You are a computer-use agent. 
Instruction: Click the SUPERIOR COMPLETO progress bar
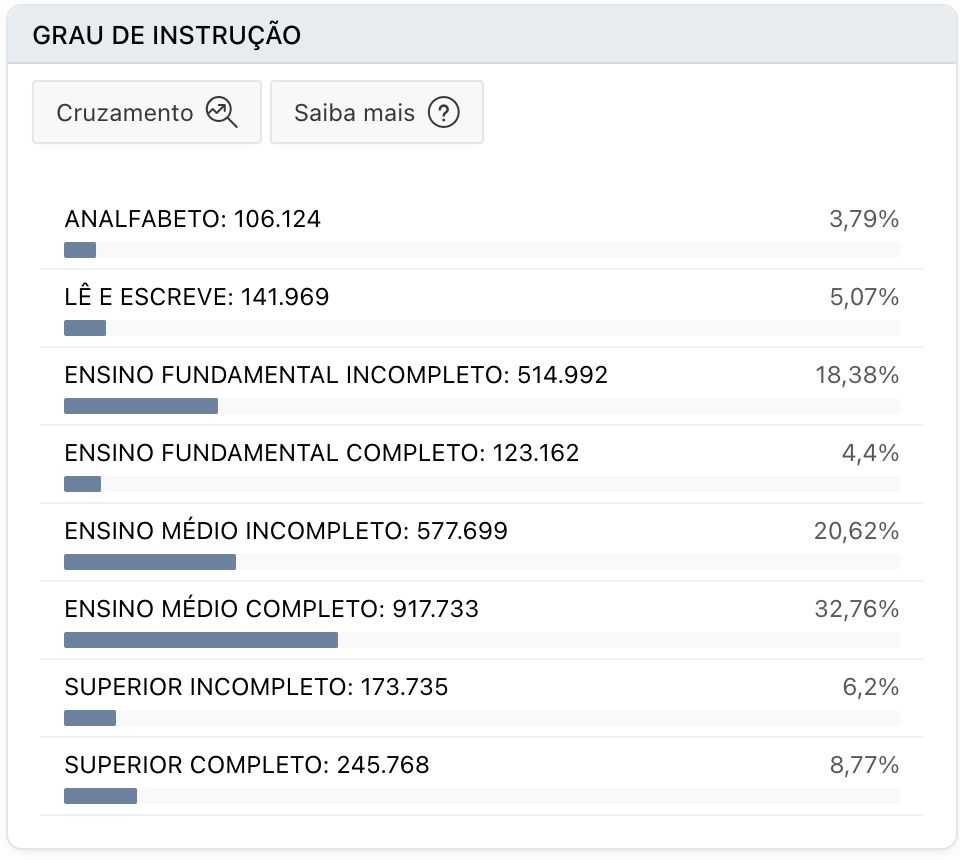(482, 796)
